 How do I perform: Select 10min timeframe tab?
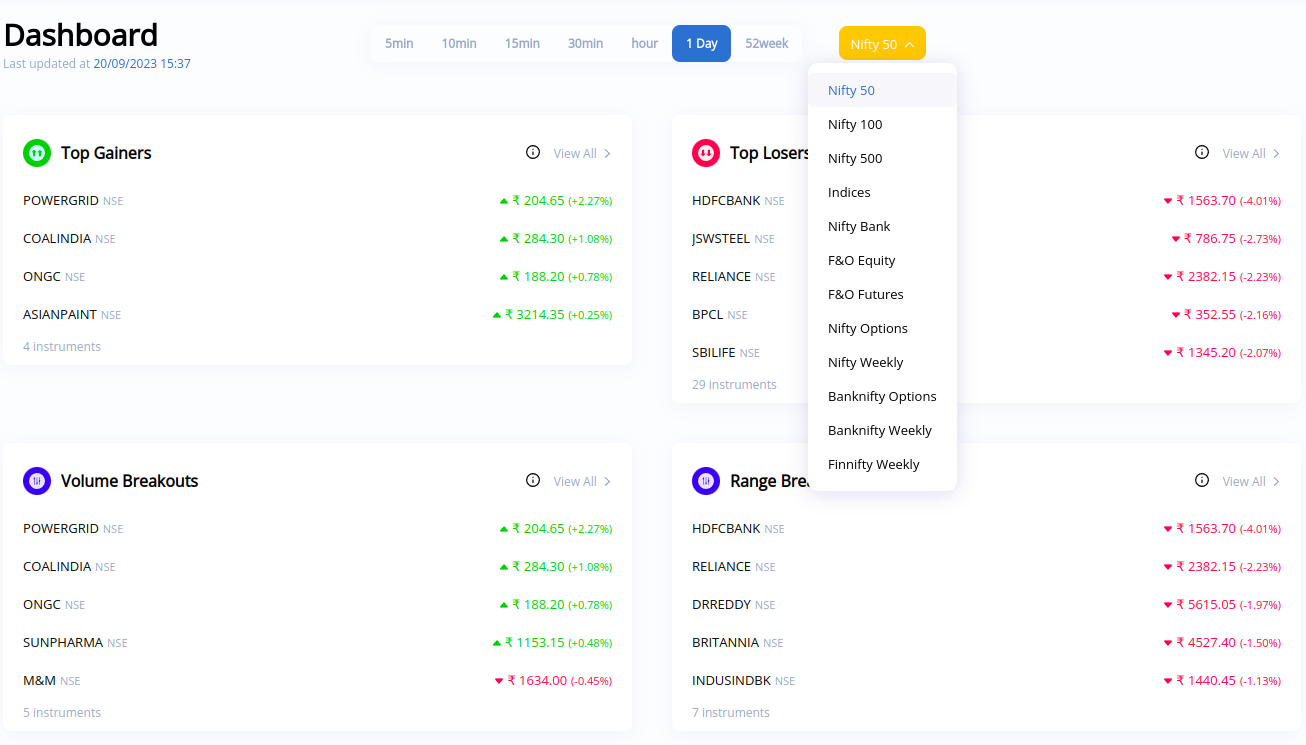coord(459,44)
